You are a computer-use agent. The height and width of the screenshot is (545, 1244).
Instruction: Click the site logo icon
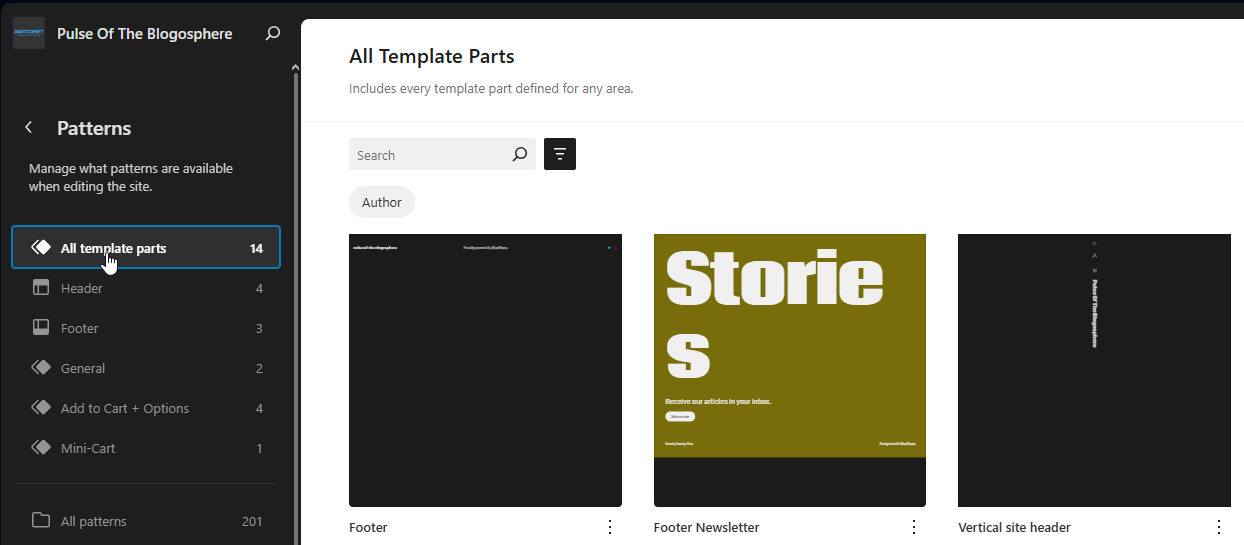click(x=29, y=33)
